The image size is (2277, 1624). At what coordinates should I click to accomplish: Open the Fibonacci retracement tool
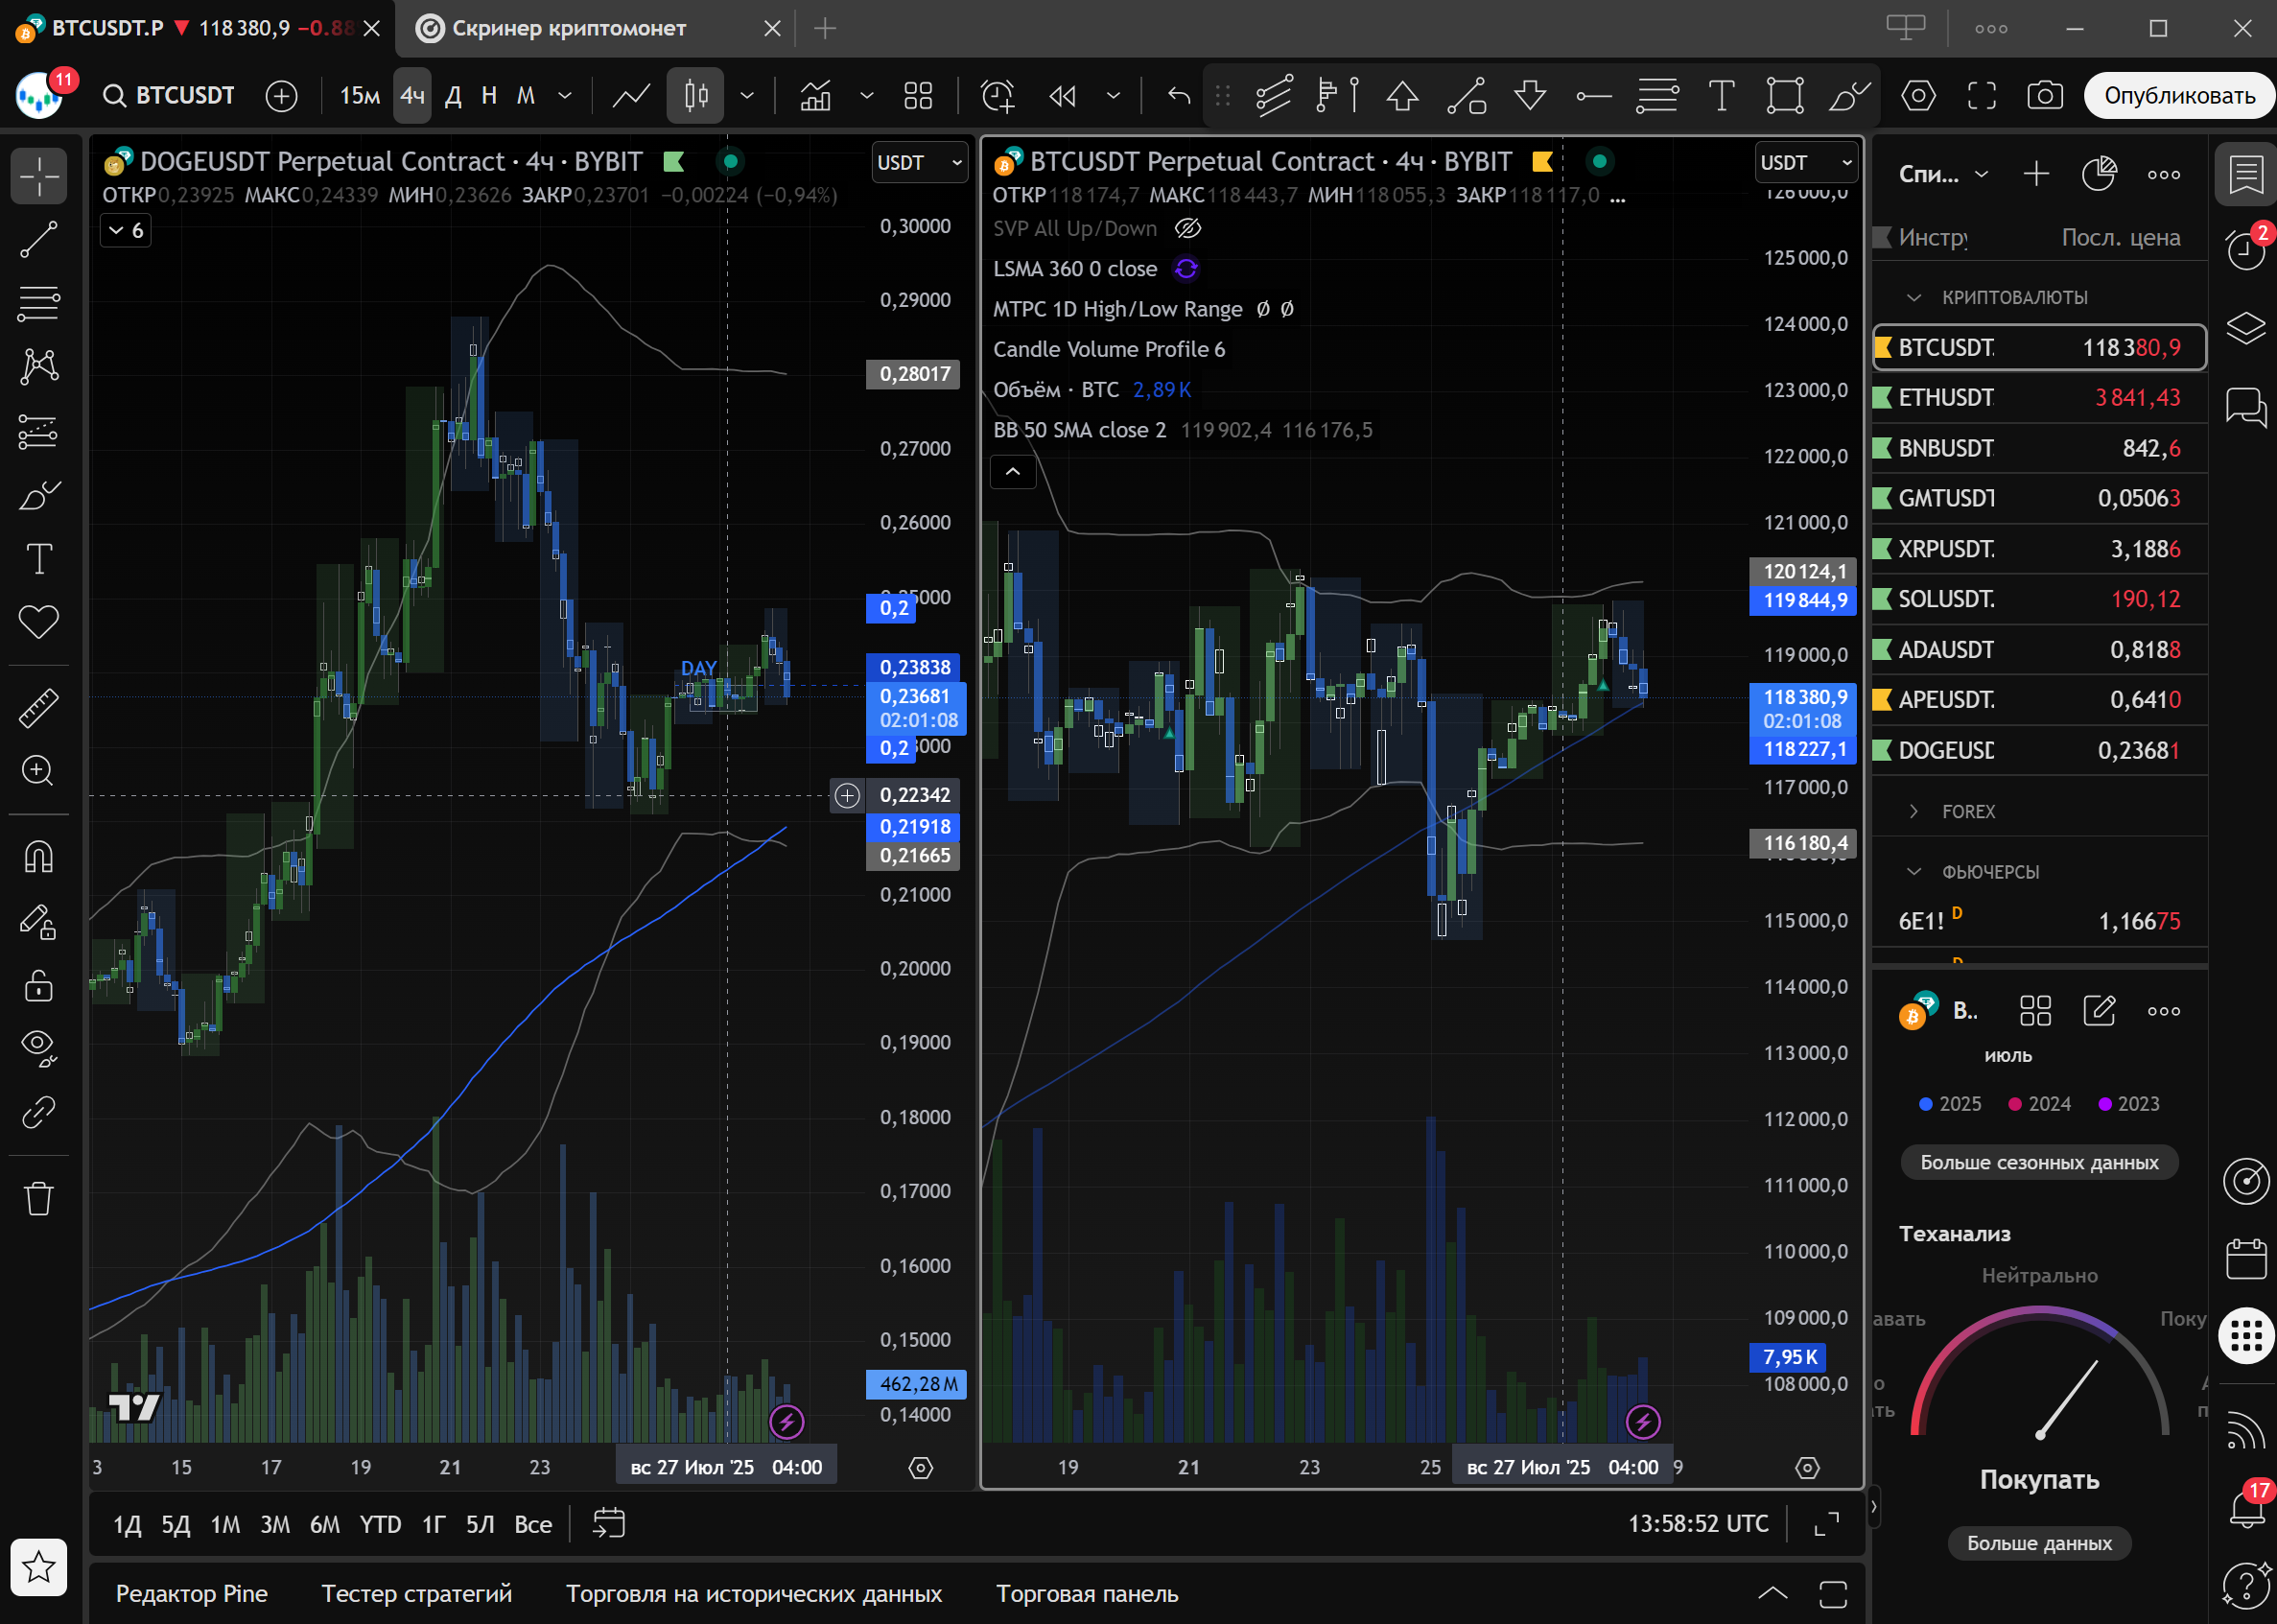coord(39,303)
